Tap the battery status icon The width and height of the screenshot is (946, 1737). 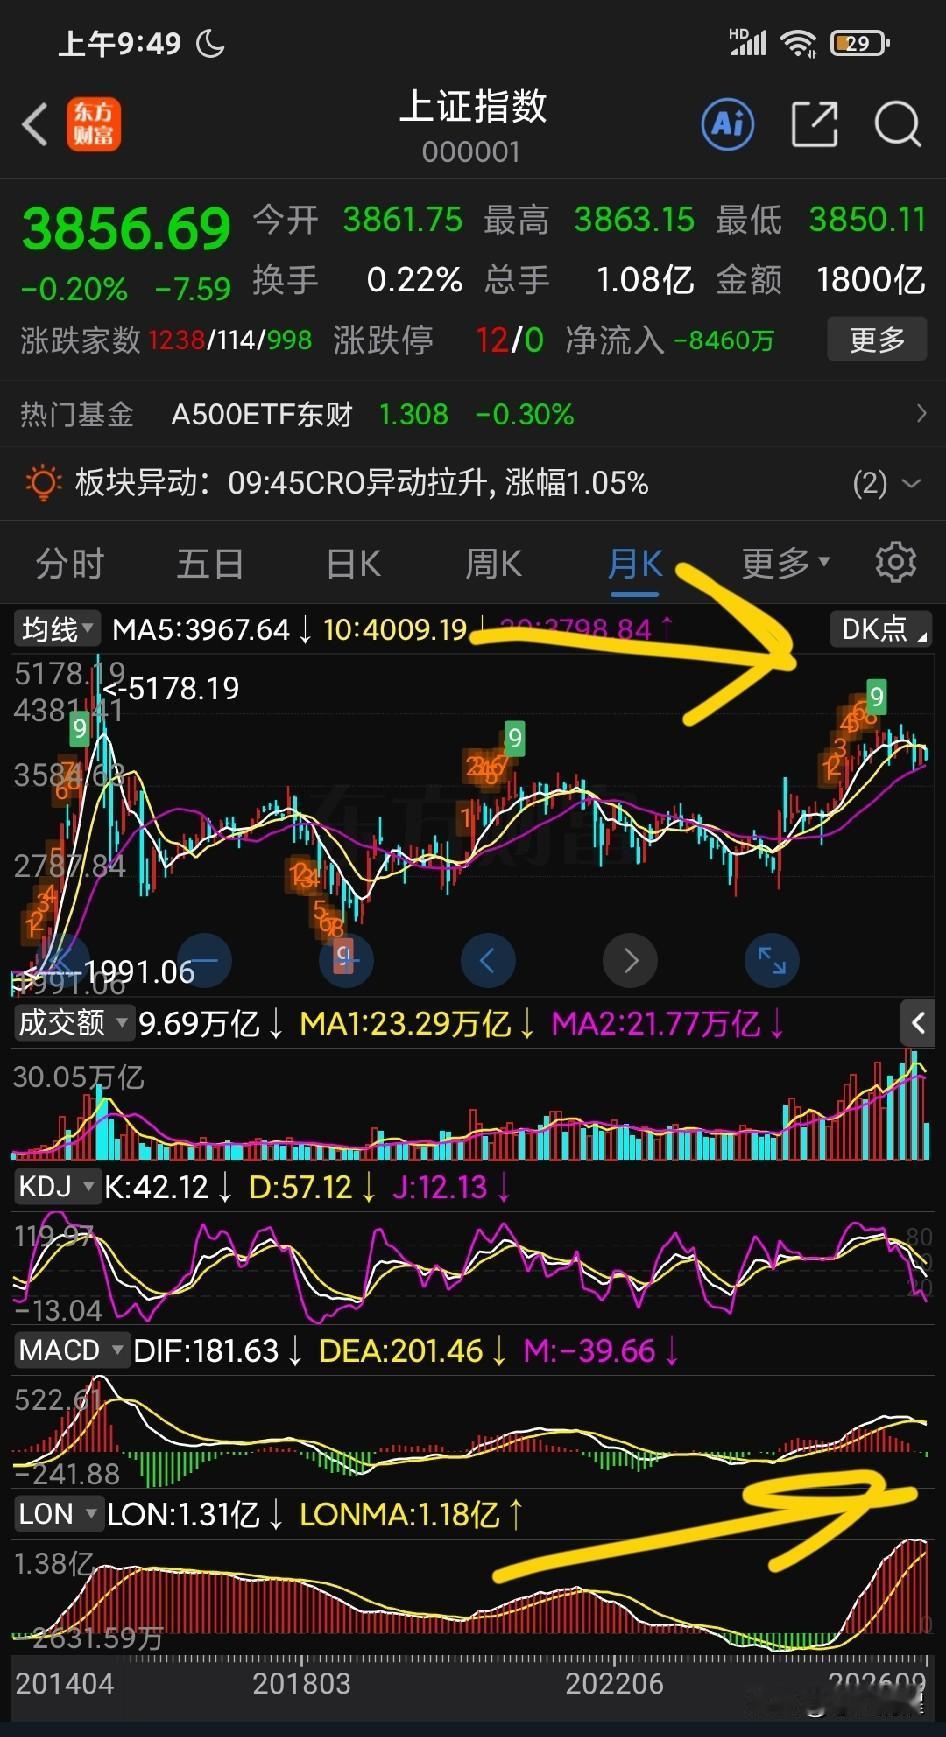pos(860,43)
